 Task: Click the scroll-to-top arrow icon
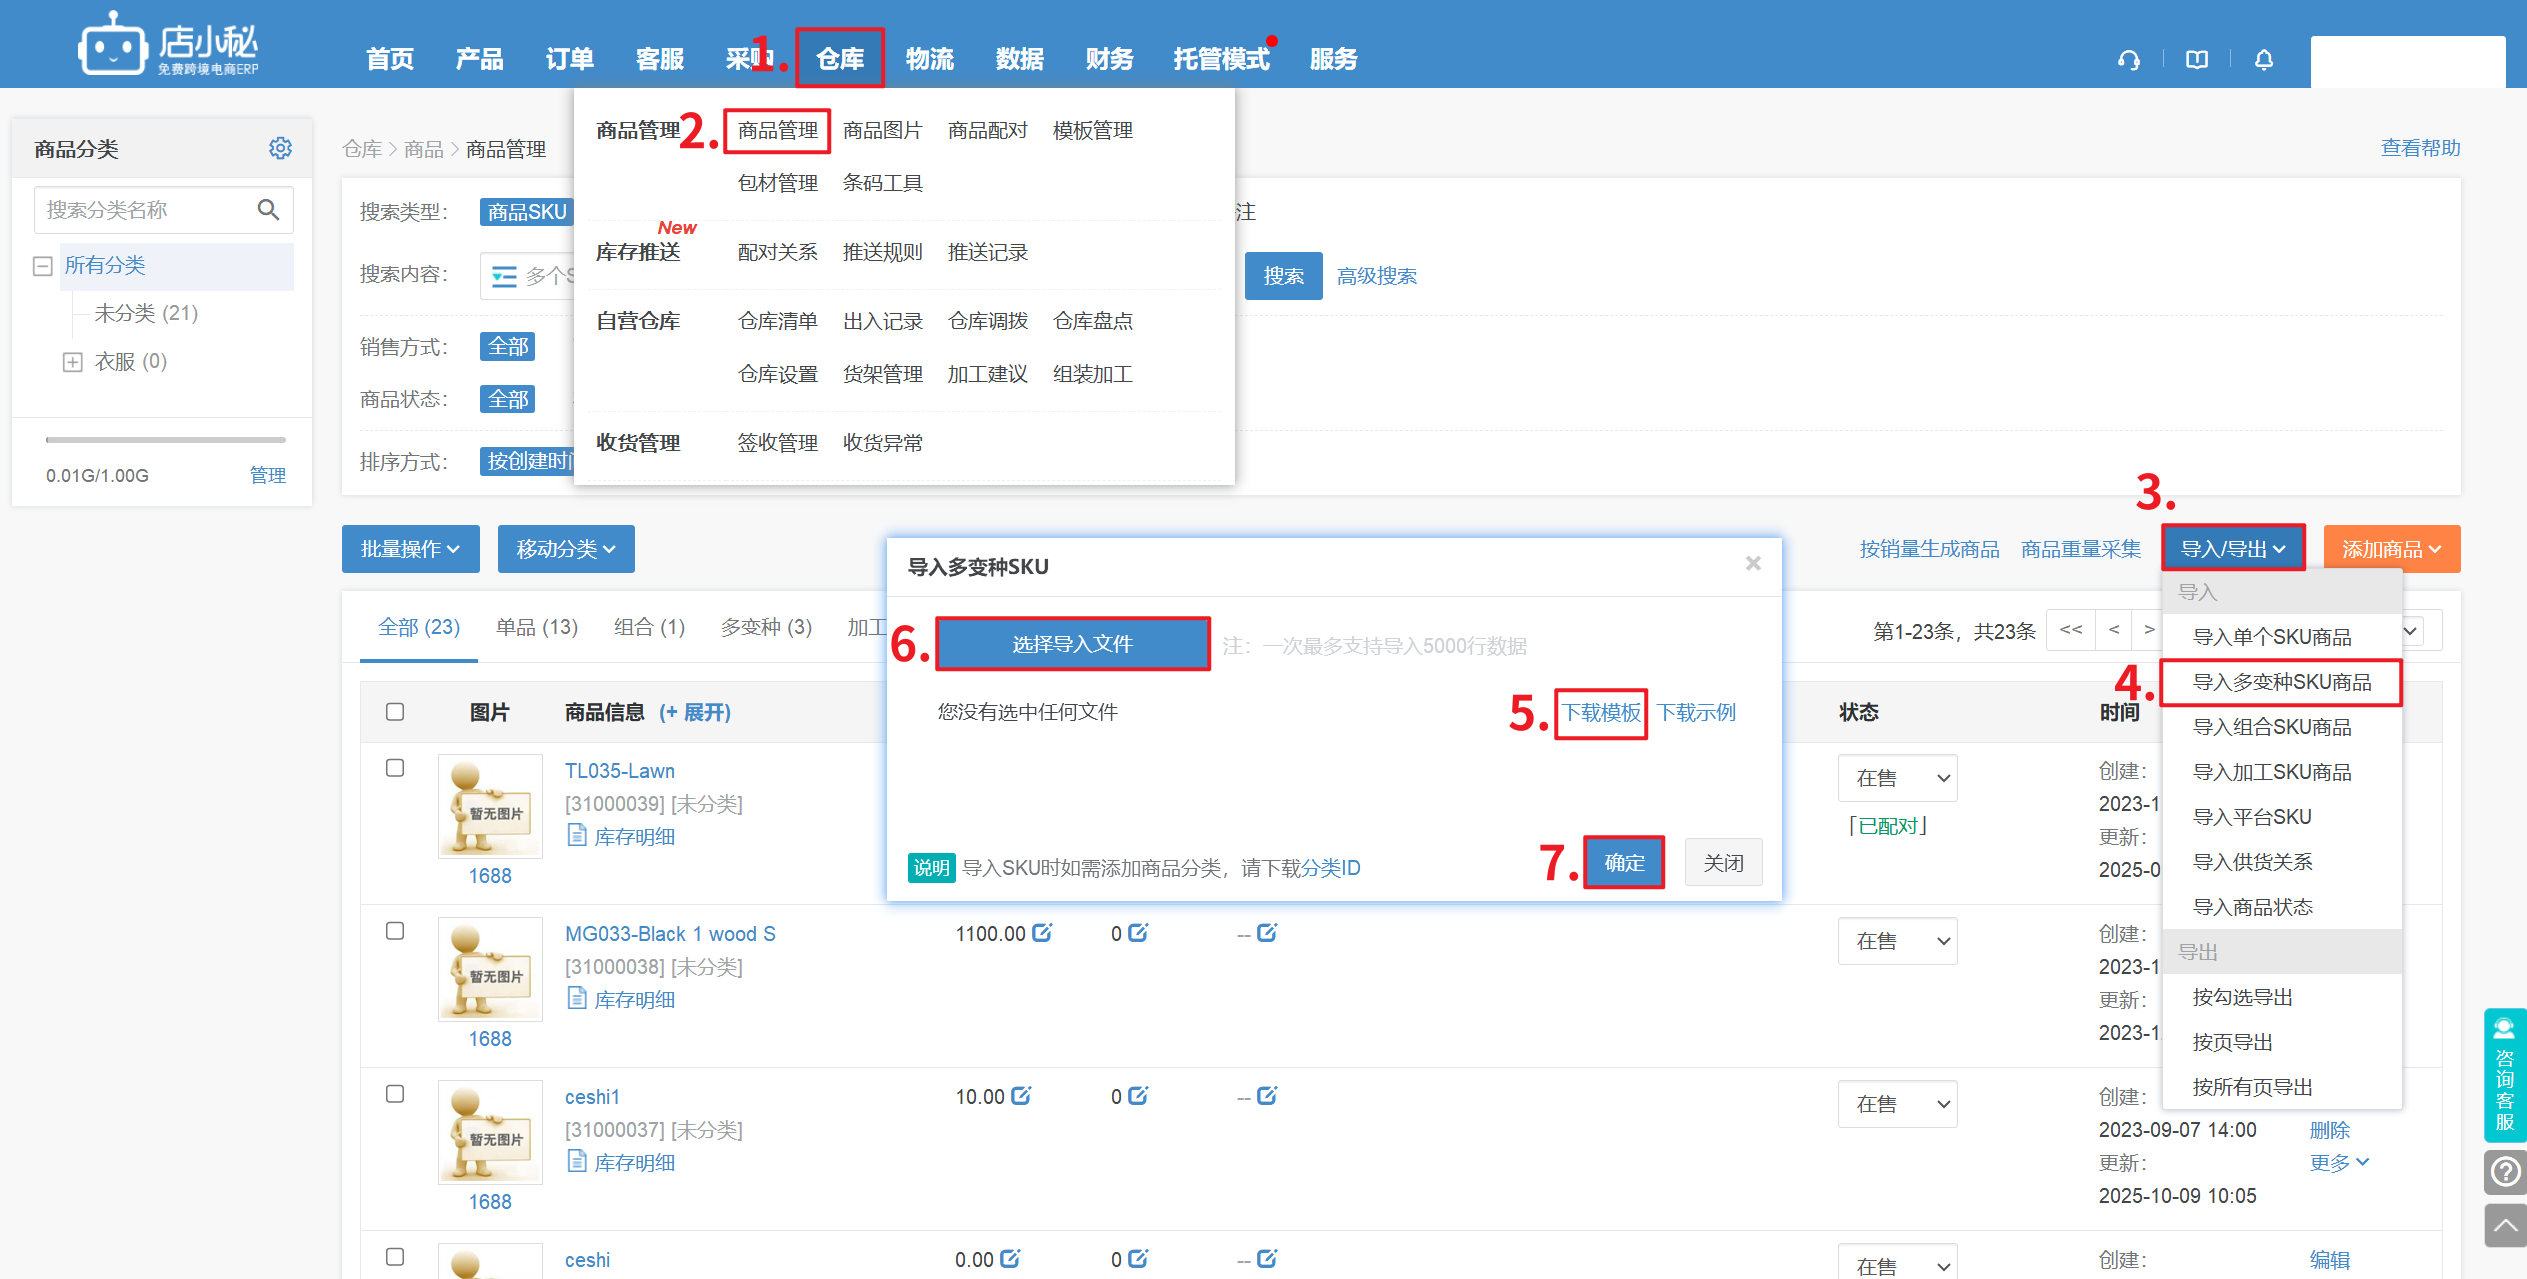[x=2505, y=1225]
